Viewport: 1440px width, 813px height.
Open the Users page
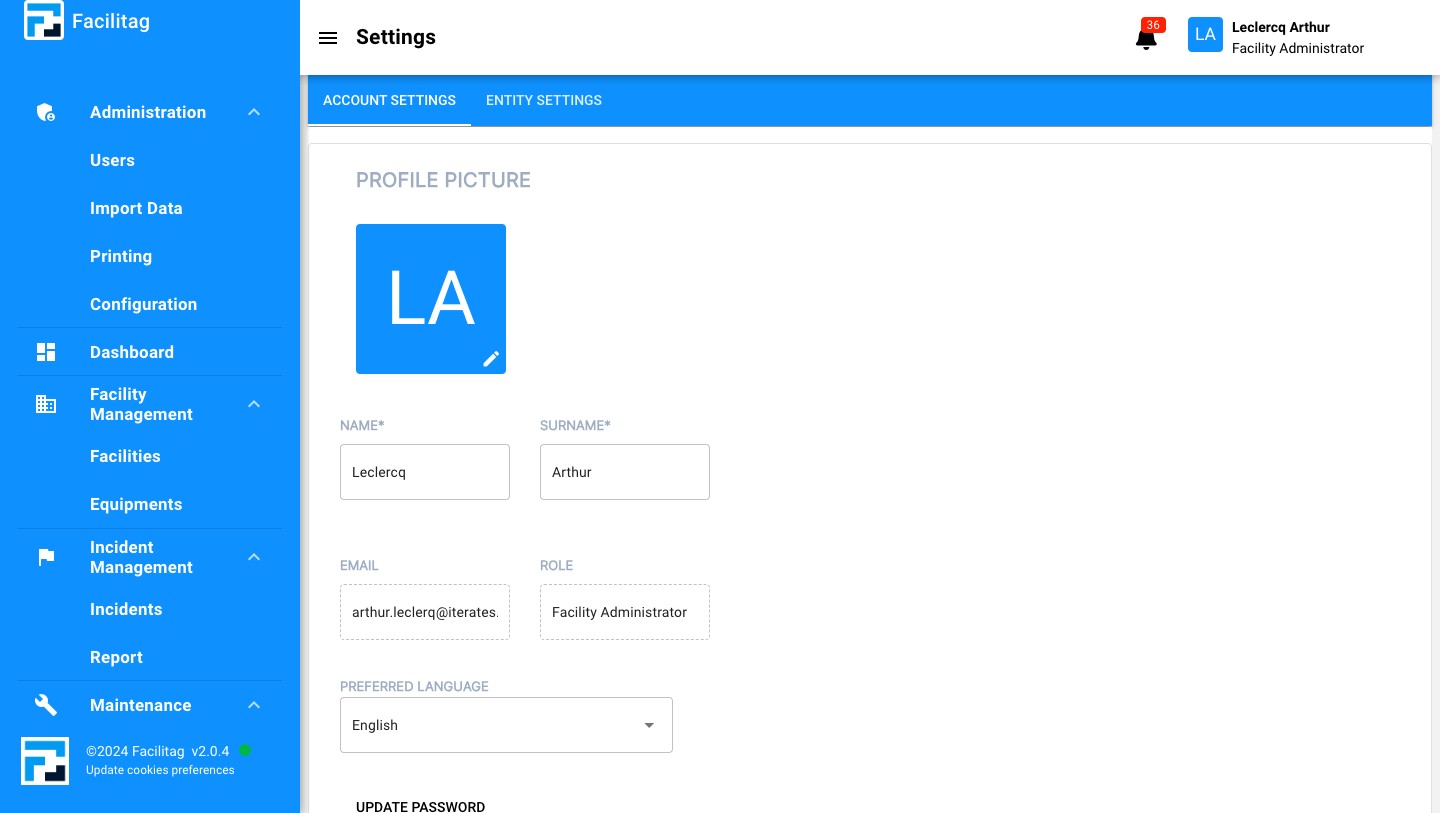[x=112, y=160]
